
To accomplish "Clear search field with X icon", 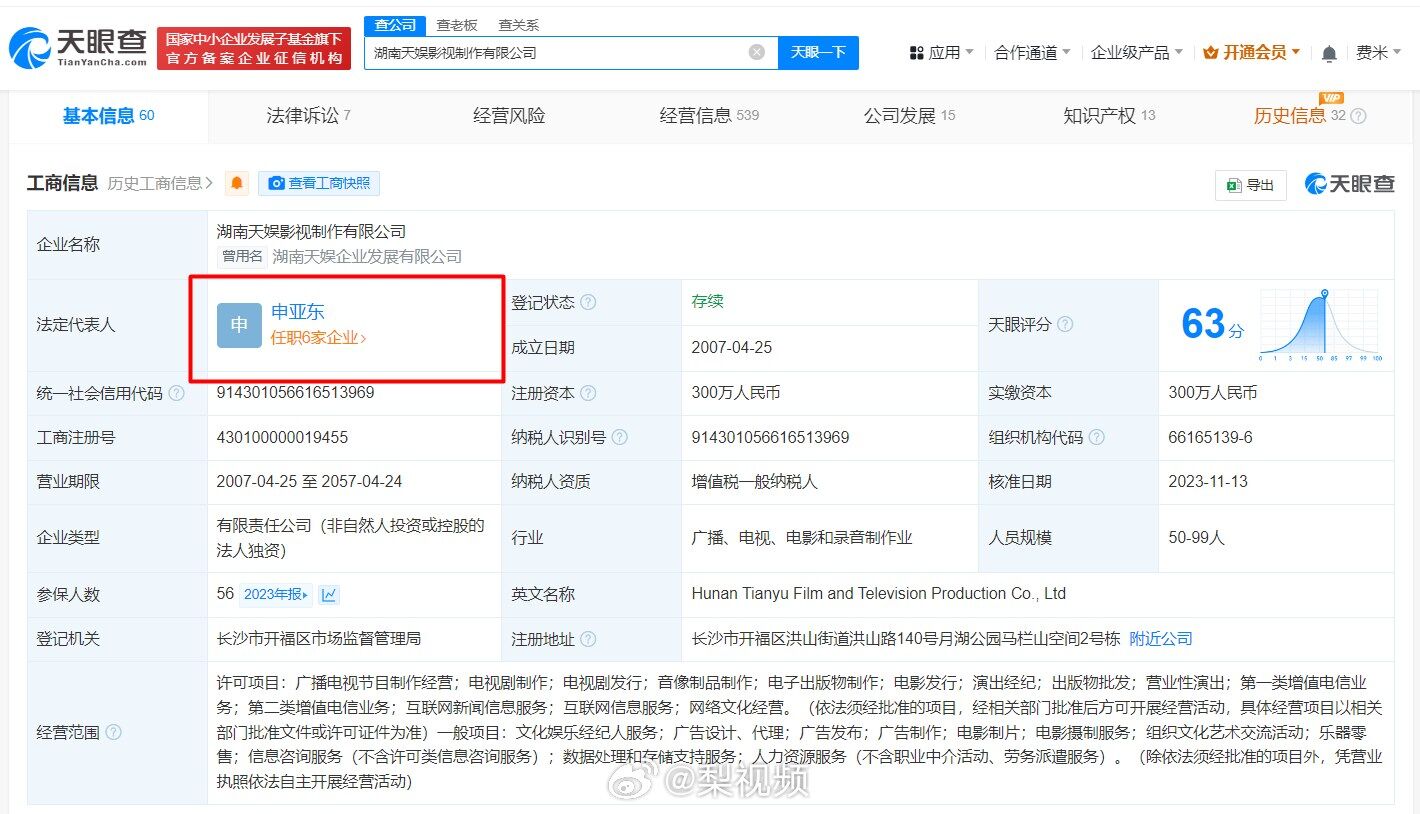I will (757, 52).
